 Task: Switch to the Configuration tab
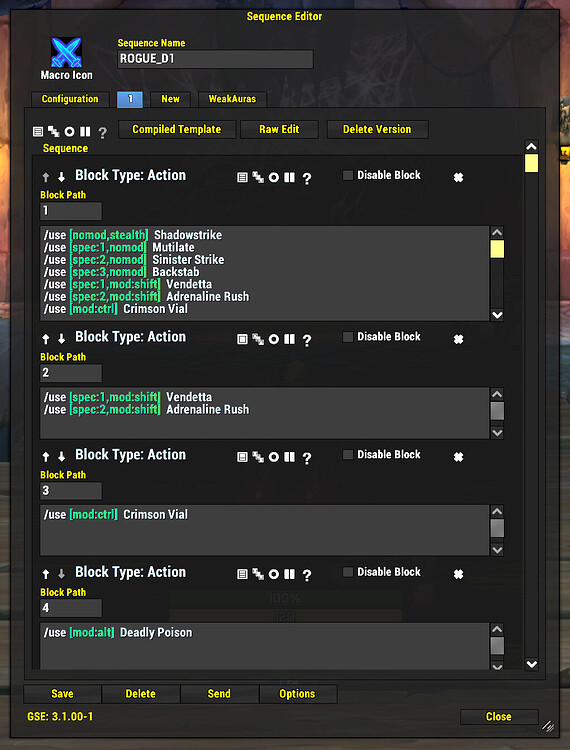tap(70, 99)
